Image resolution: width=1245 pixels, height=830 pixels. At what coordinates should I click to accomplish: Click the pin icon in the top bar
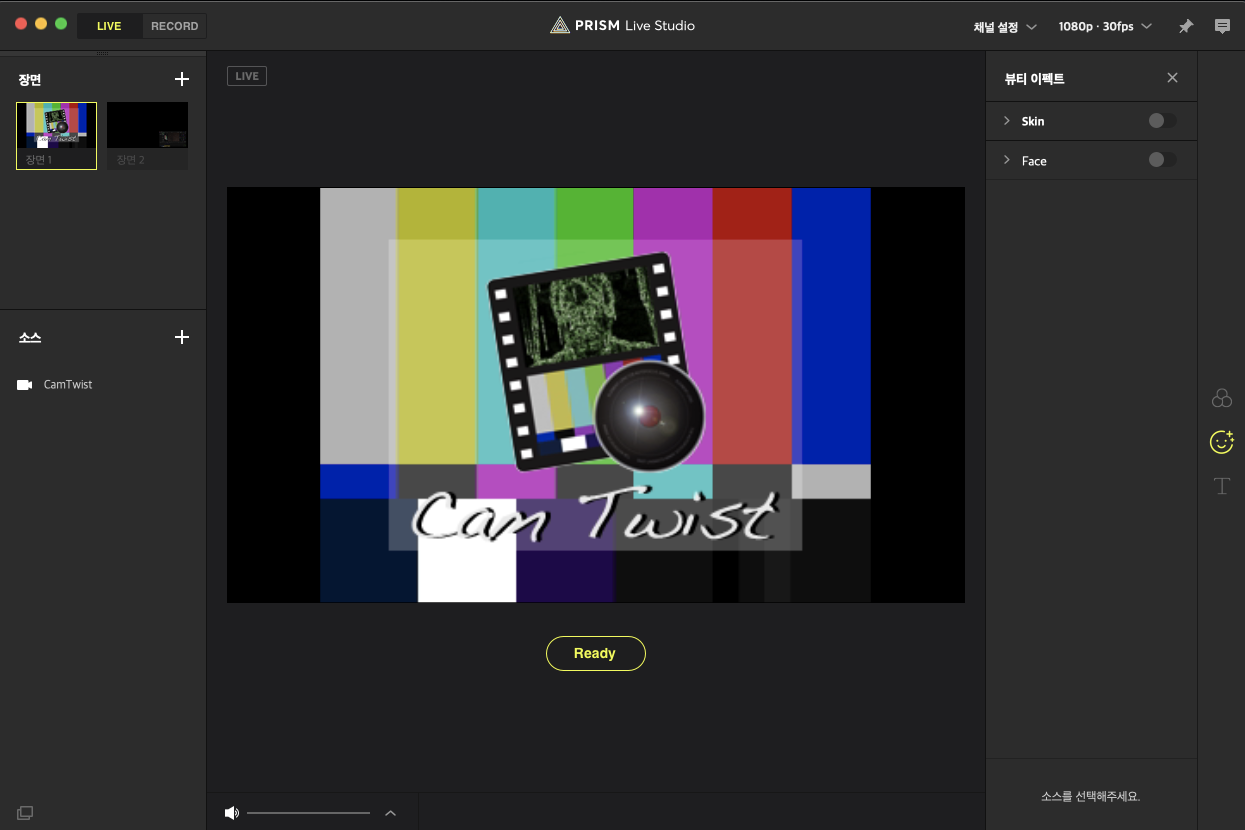(x=1186, y=26)
